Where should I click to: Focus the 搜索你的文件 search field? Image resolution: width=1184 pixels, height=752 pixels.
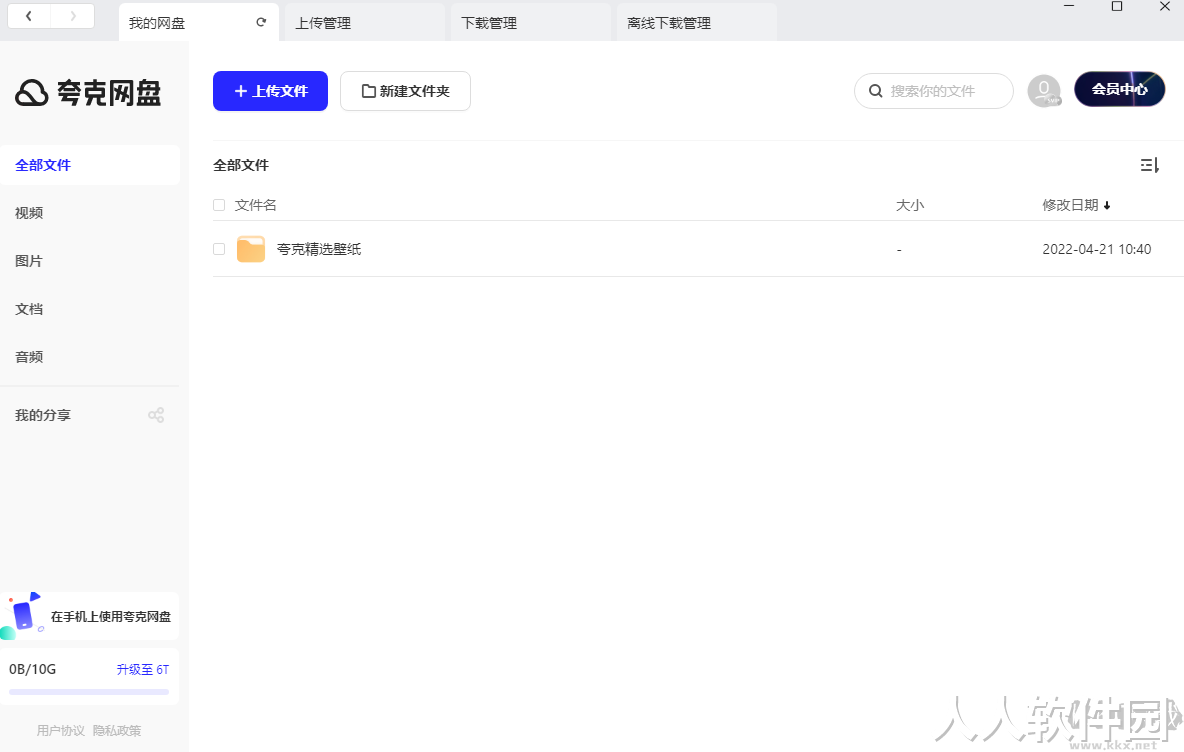933,91
